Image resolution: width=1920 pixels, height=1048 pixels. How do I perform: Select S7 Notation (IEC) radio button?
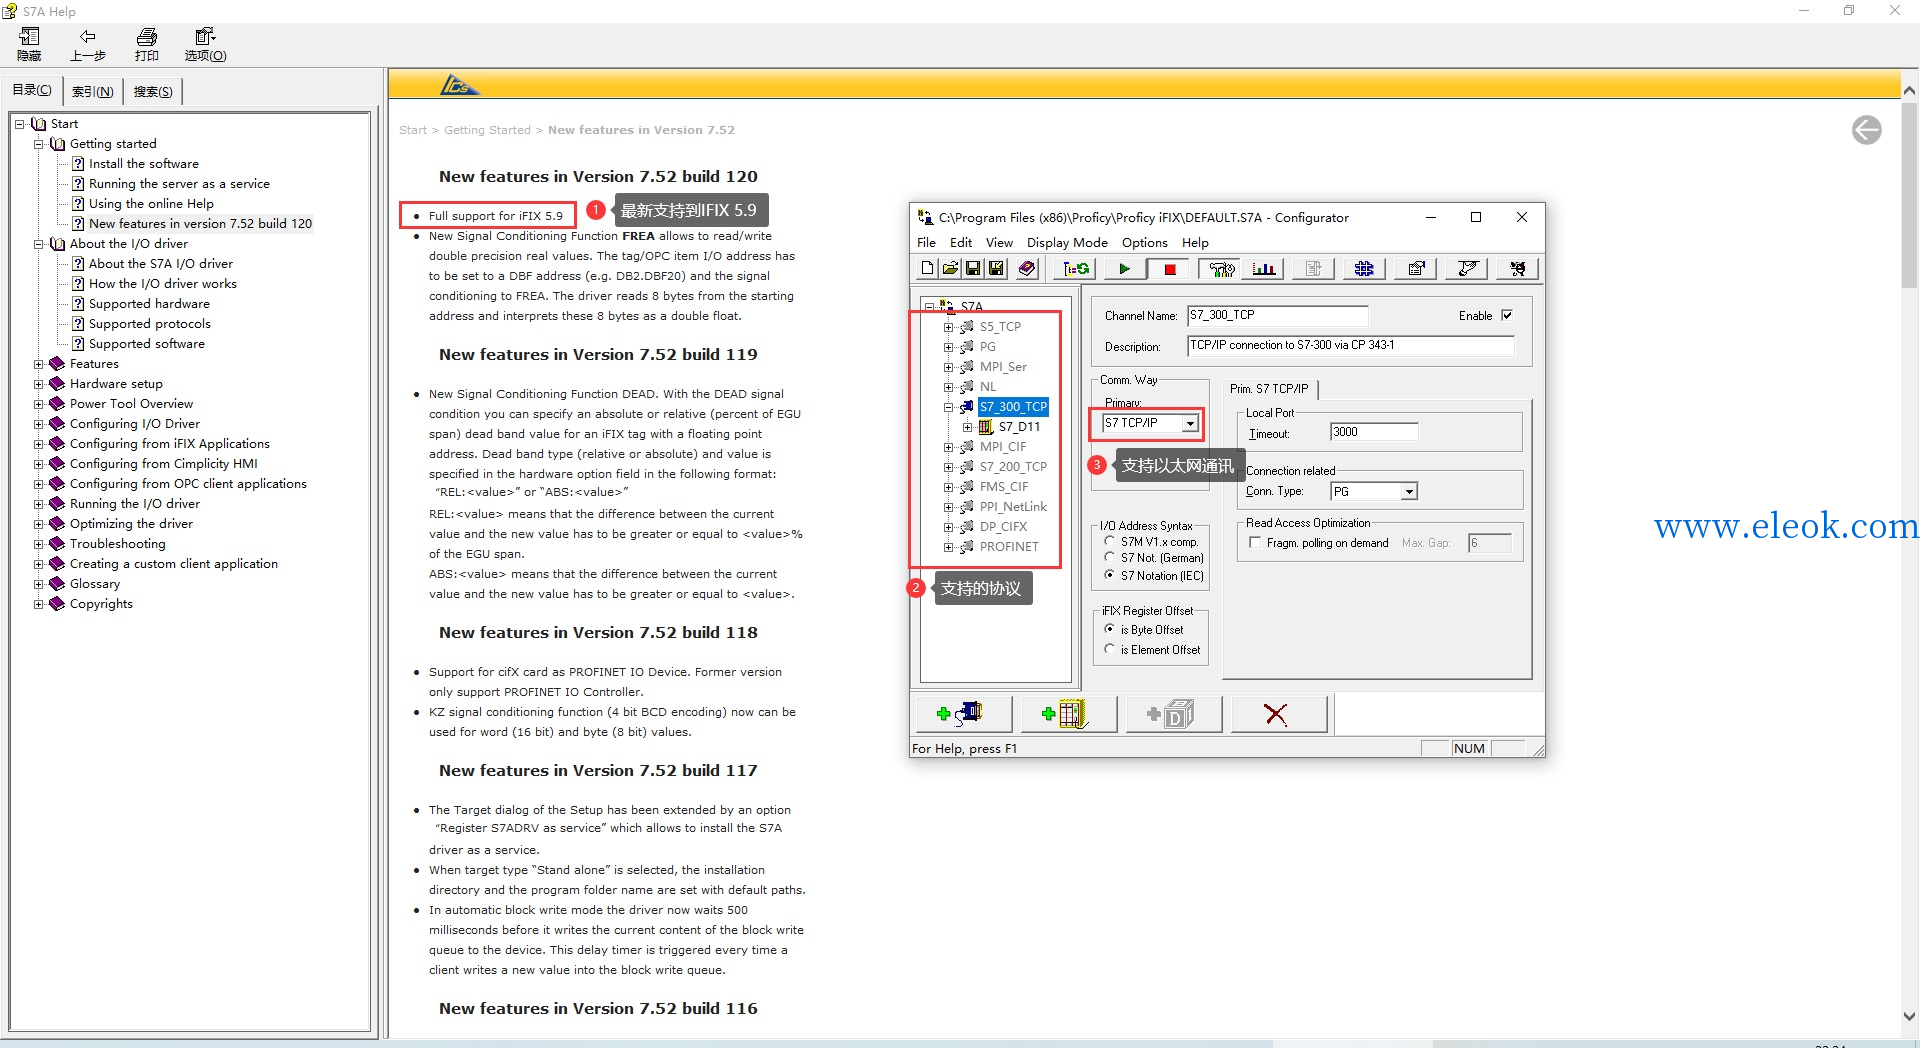tap(1109, 575)
